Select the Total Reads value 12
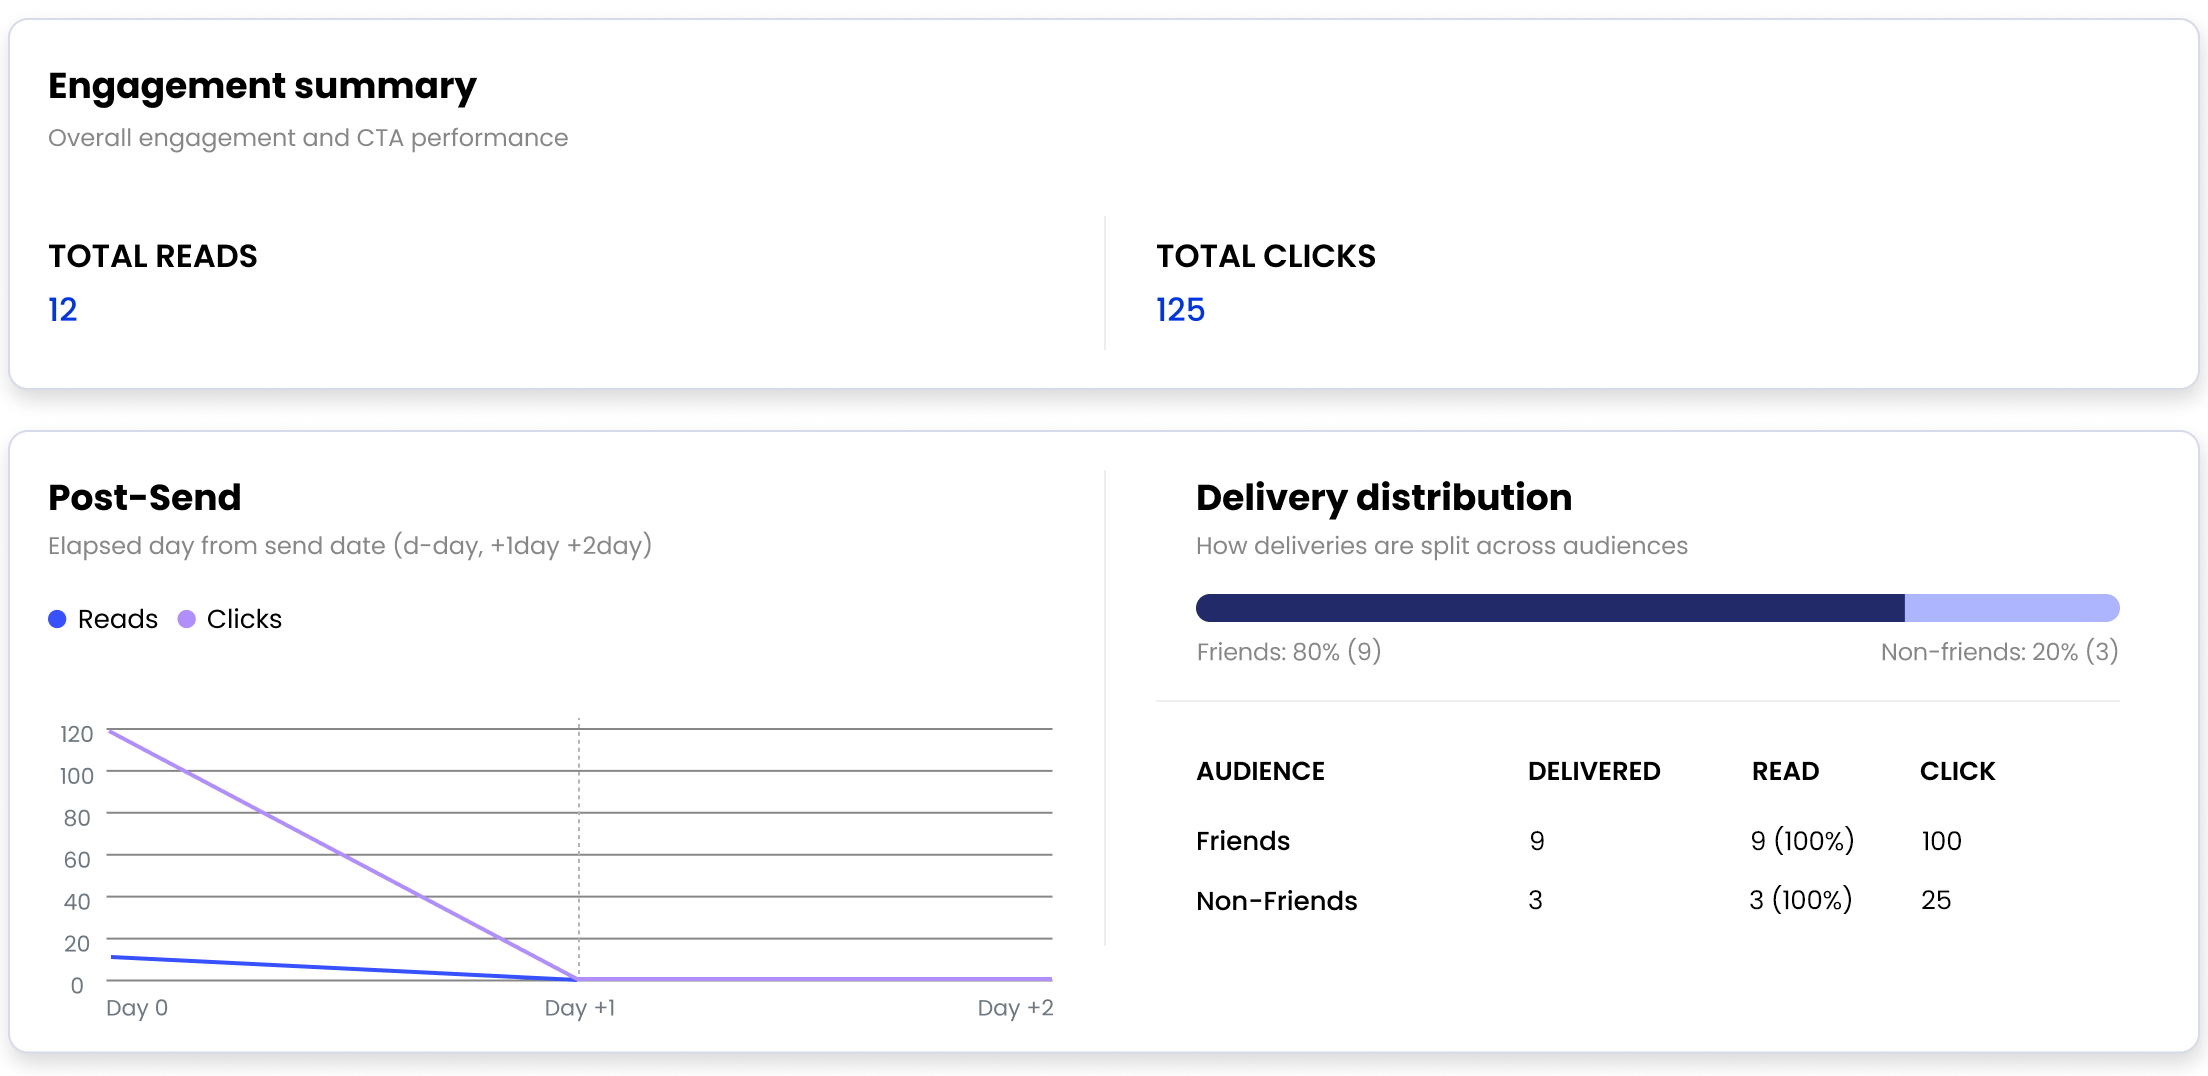This screenshot has height=1076, width=2208. [x=62, y=310]
